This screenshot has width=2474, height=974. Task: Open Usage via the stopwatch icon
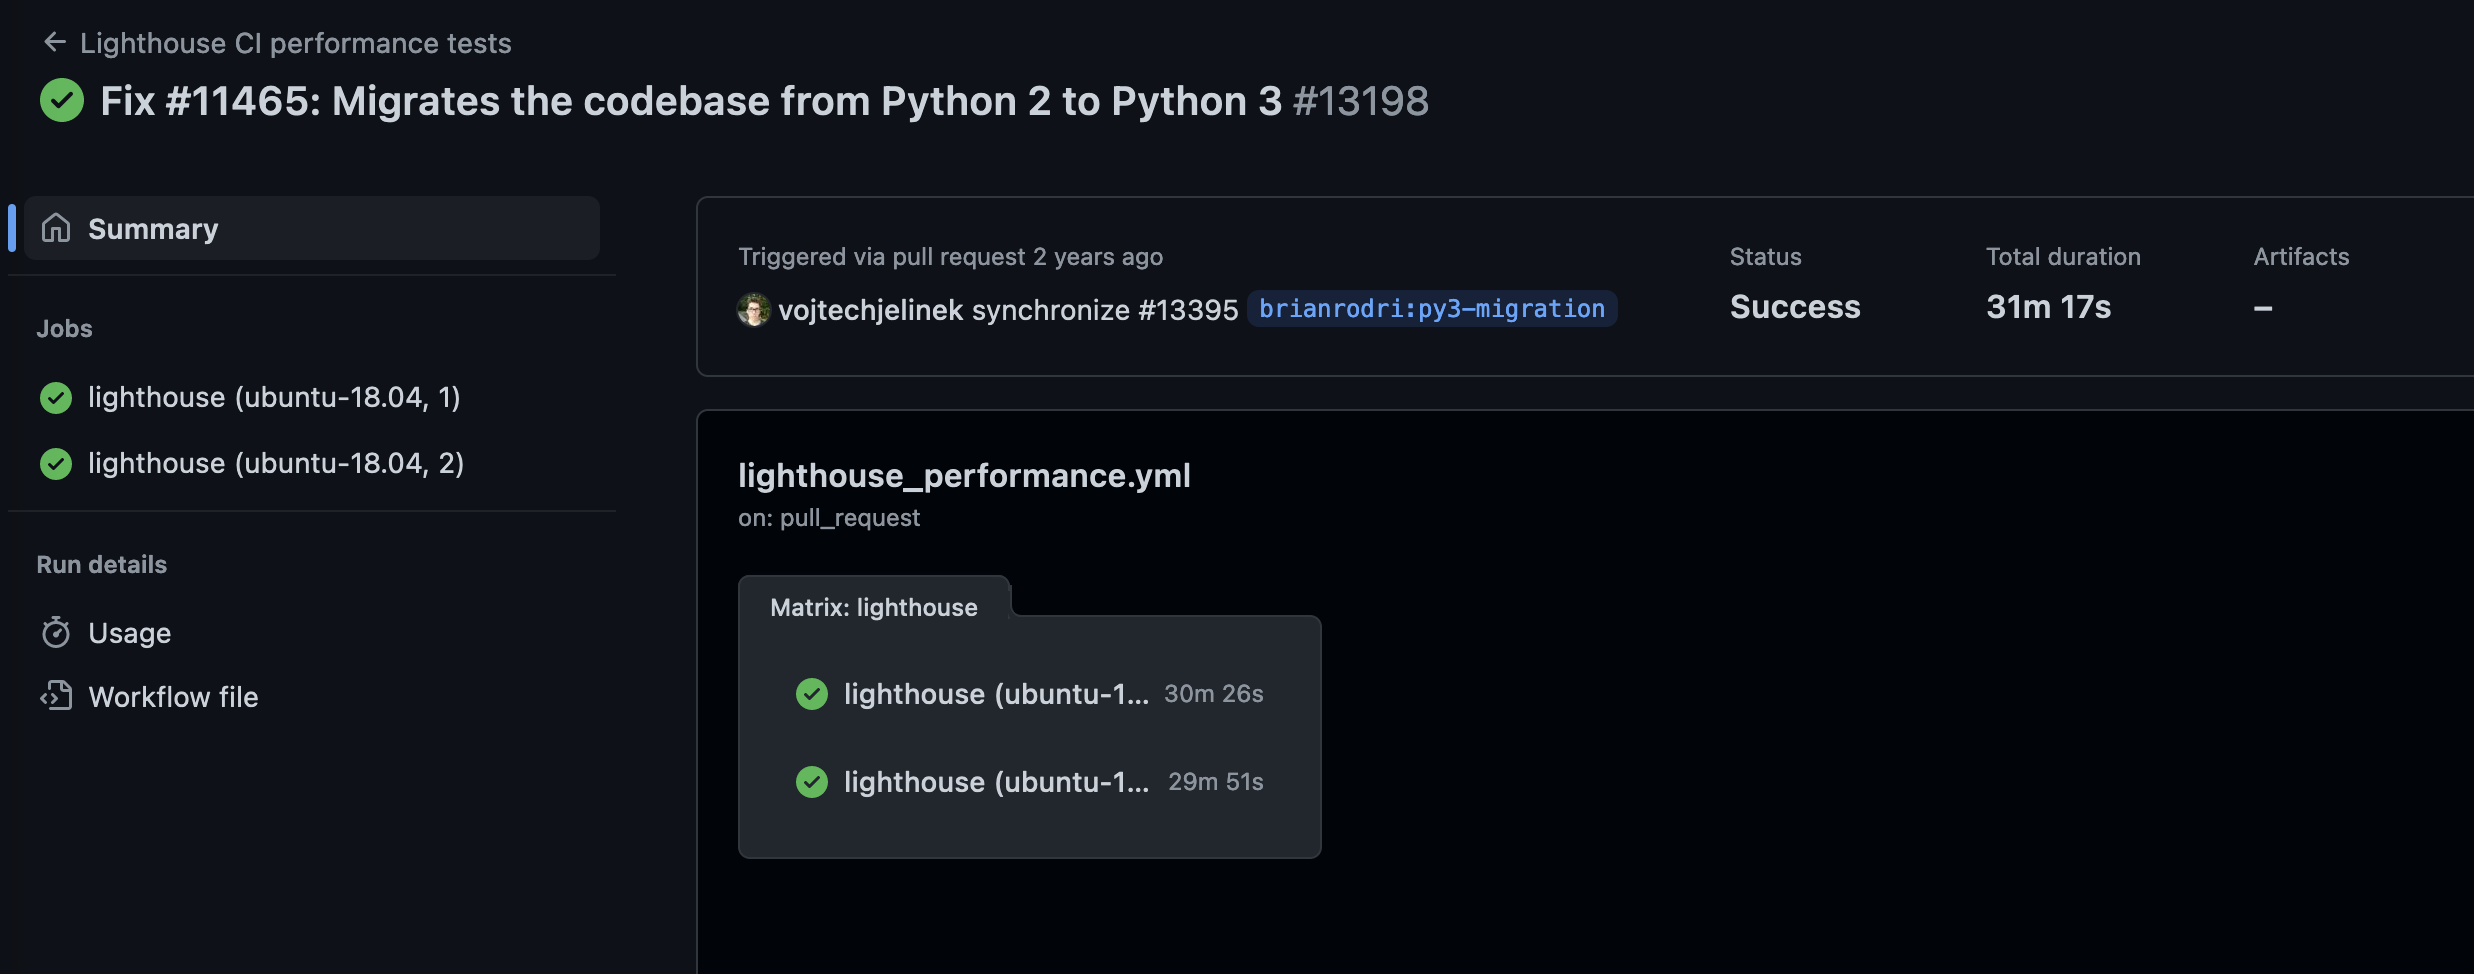[x=57, y=632]
